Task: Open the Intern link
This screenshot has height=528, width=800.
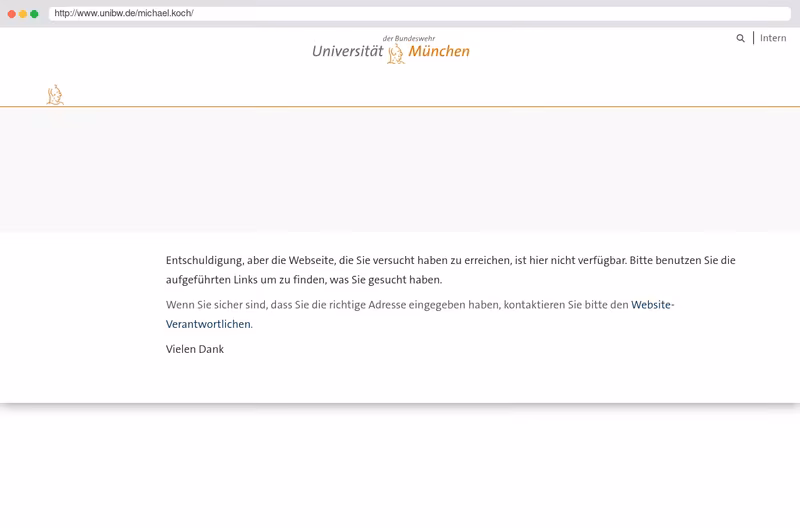Action: tap(773, 38)
